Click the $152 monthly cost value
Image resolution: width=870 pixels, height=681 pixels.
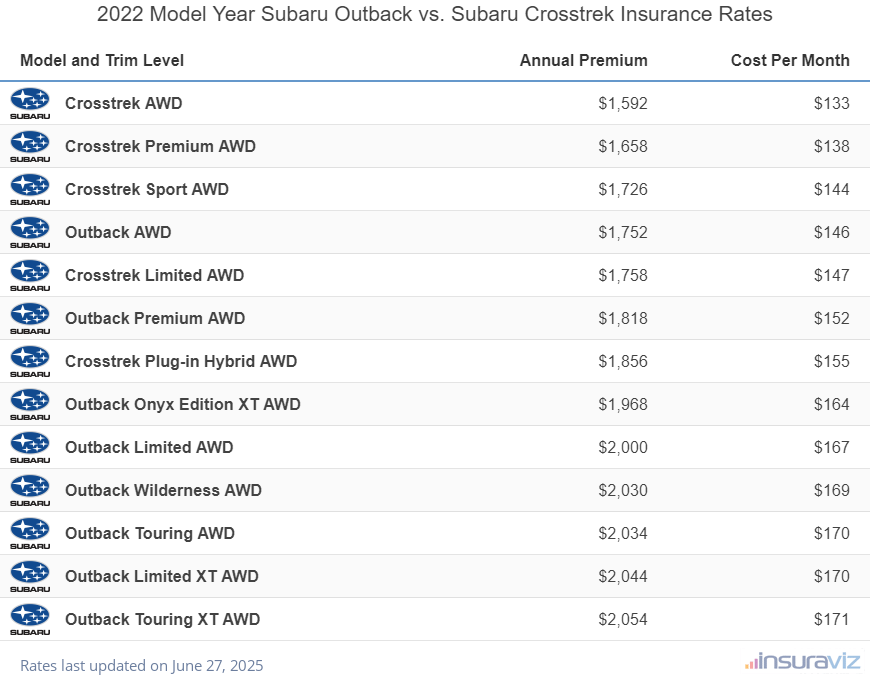click(832, 319)
